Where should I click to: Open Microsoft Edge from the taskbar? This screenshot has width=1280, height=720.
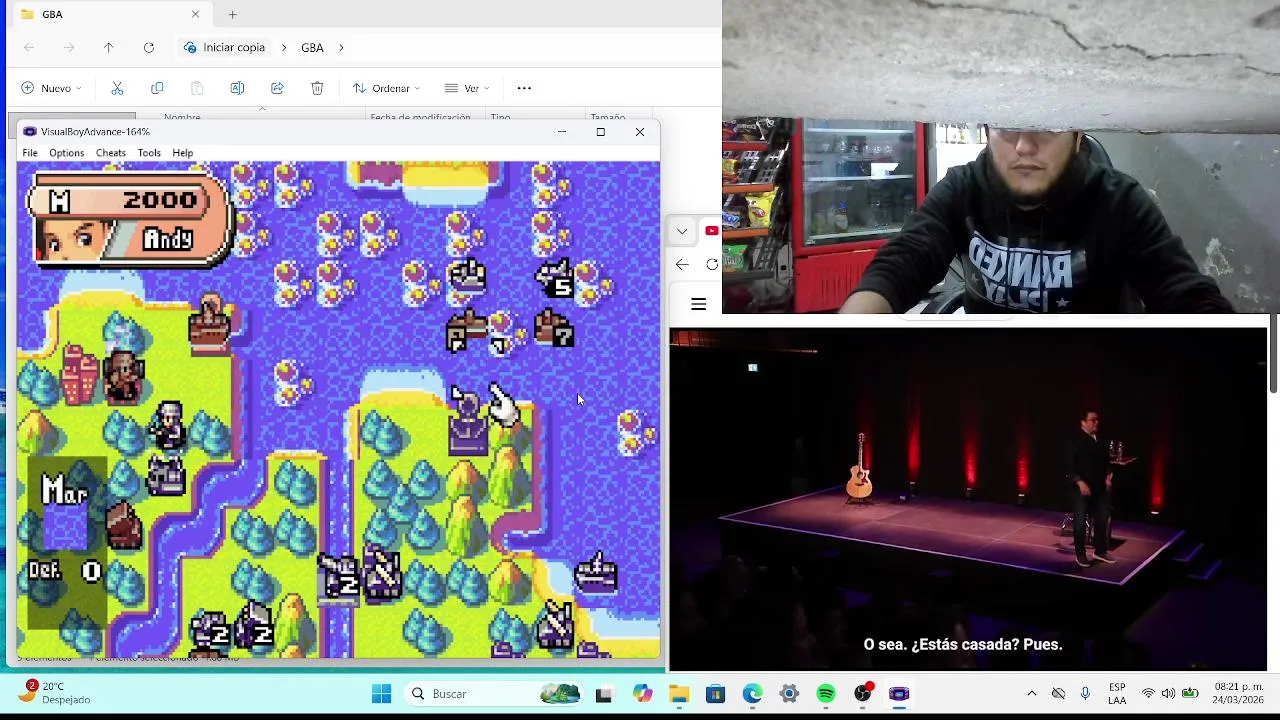[752, 693]
